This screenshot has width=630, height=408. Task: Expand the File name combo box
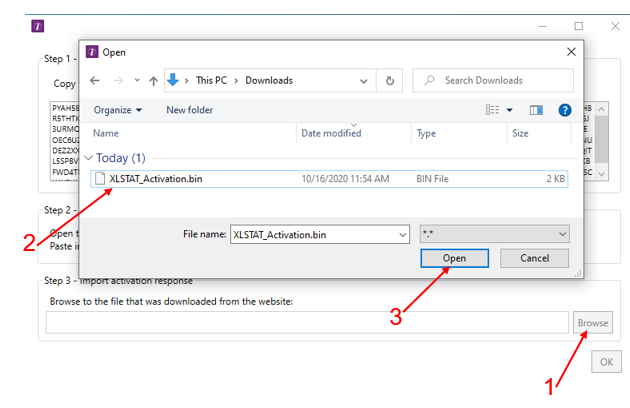pyautogui.click(x=402, y=233)
